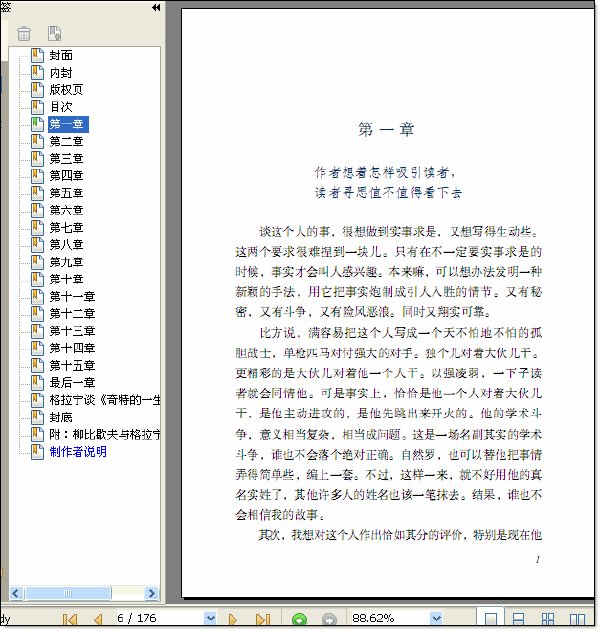Select the highlighted 第一章 bookmark

click(x=68, y=124)
